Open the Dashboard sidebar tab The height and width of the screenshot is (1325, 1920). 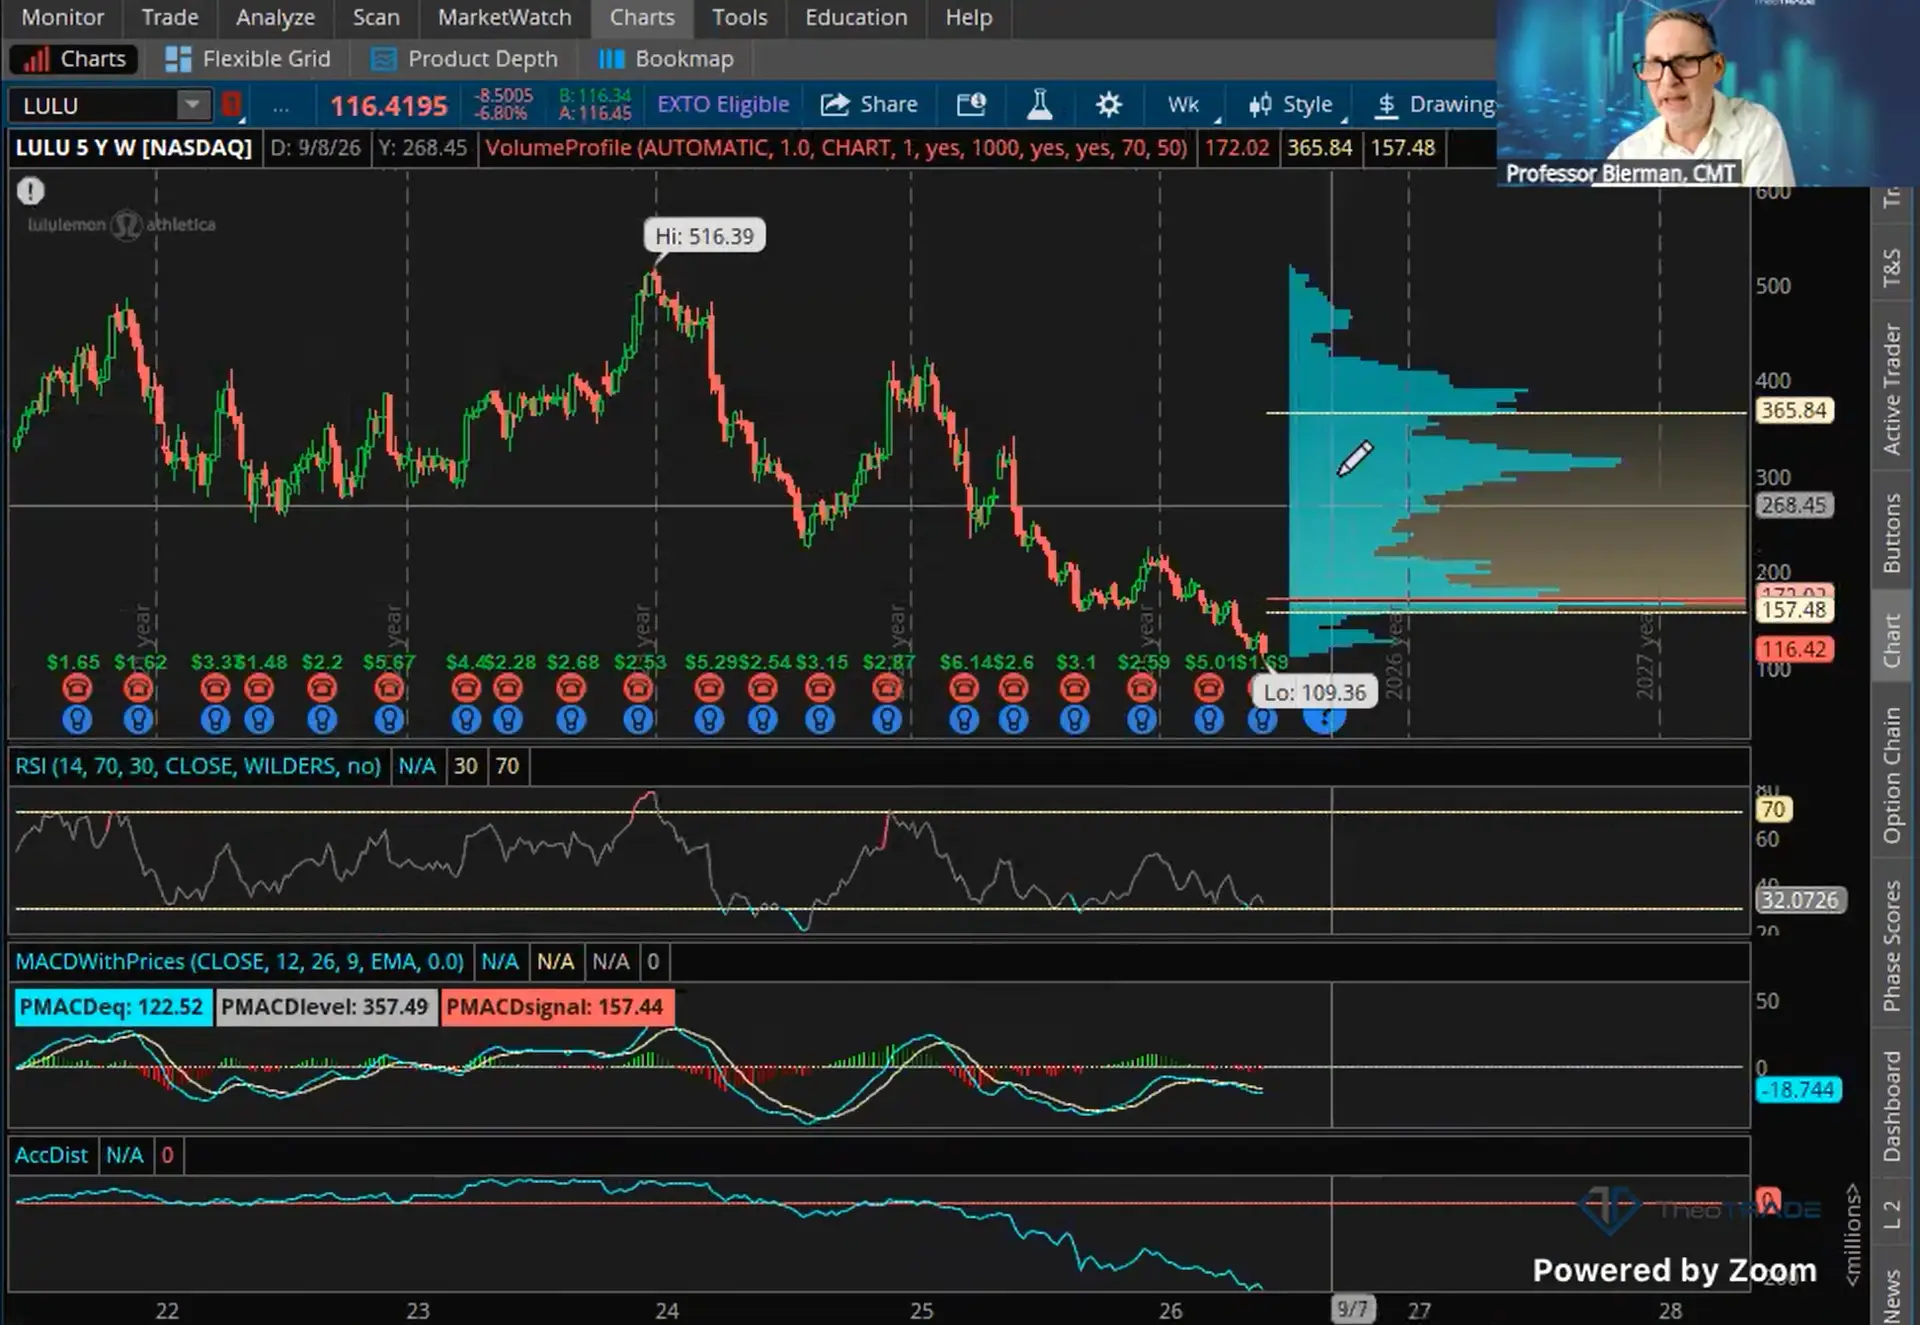(1892, 1105)
